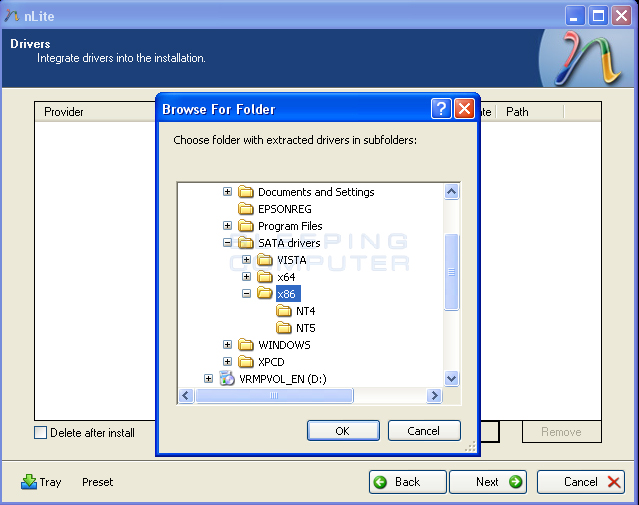Close the Browse For Folder dialog
Image resolution: width=639 pixels, height=505 pixels.
(x=464, y=109)
